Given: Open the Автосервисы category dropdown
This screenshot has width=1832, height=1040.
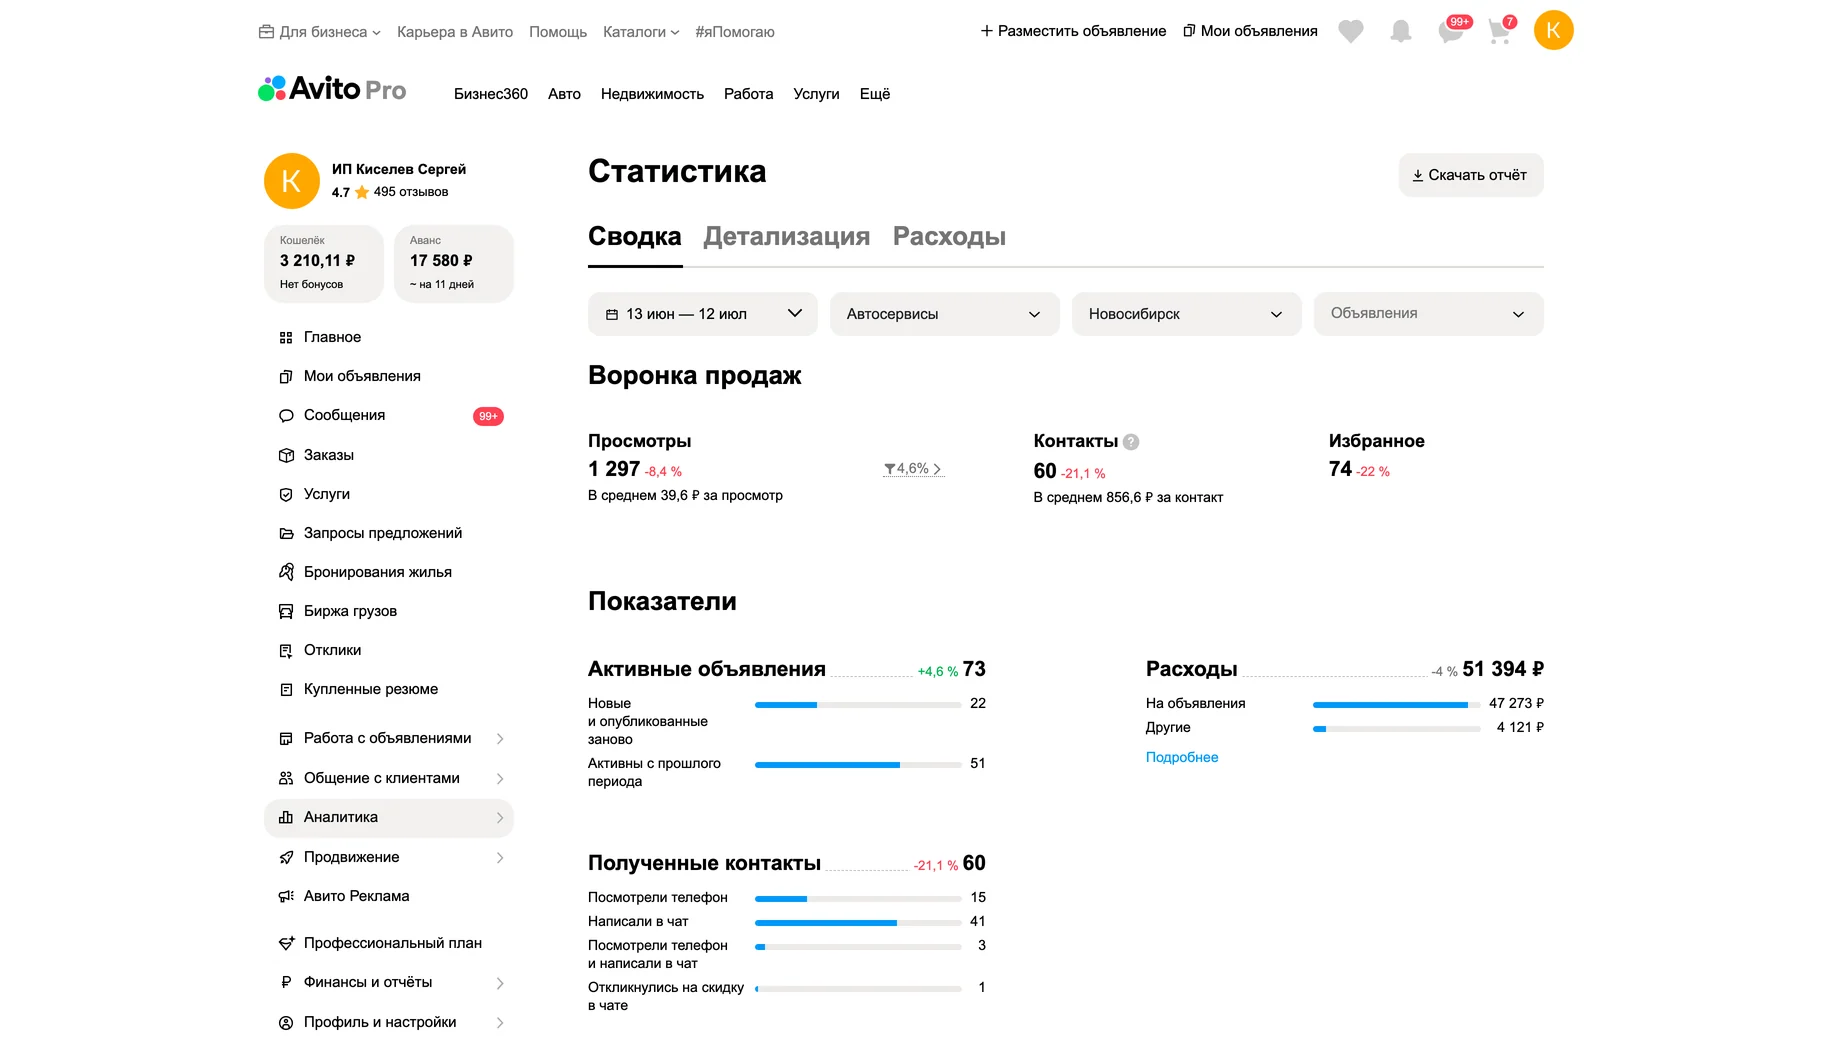Looking at the screenshot, I should pos(945,314).
